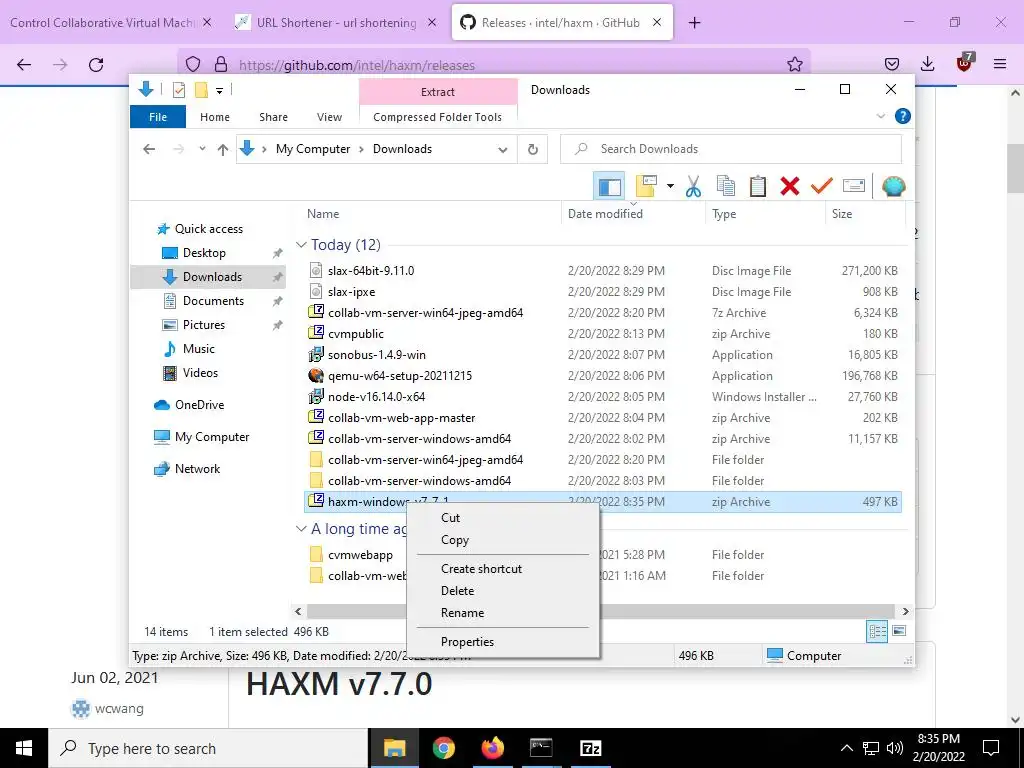Collapse the A long time ago group
Image resolution: width=1024 pixels, height=768 pixels.
click(x=301, y=529)
